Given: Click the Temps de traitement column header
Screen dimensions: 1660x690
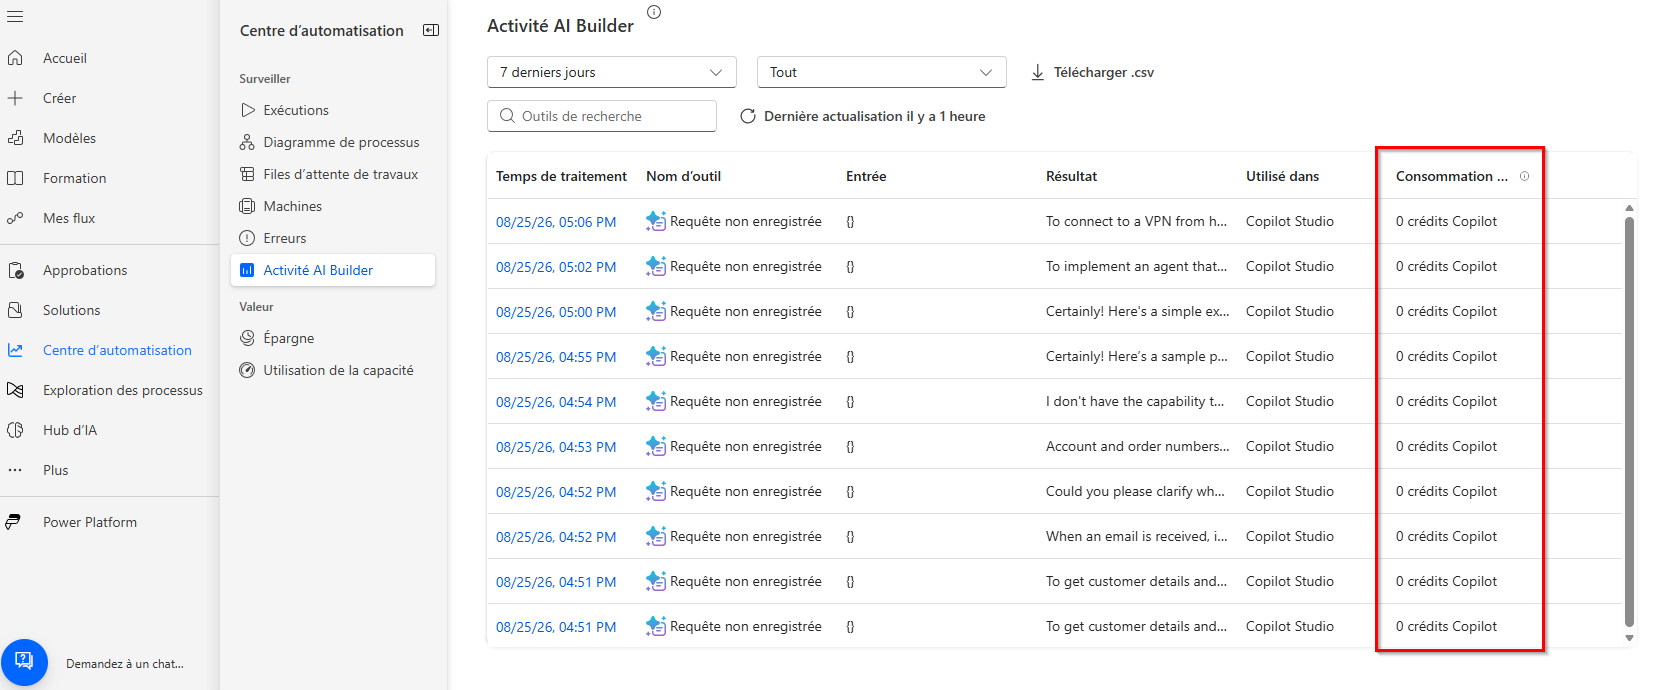Looking at the screenshot, I should coord(561,176).
